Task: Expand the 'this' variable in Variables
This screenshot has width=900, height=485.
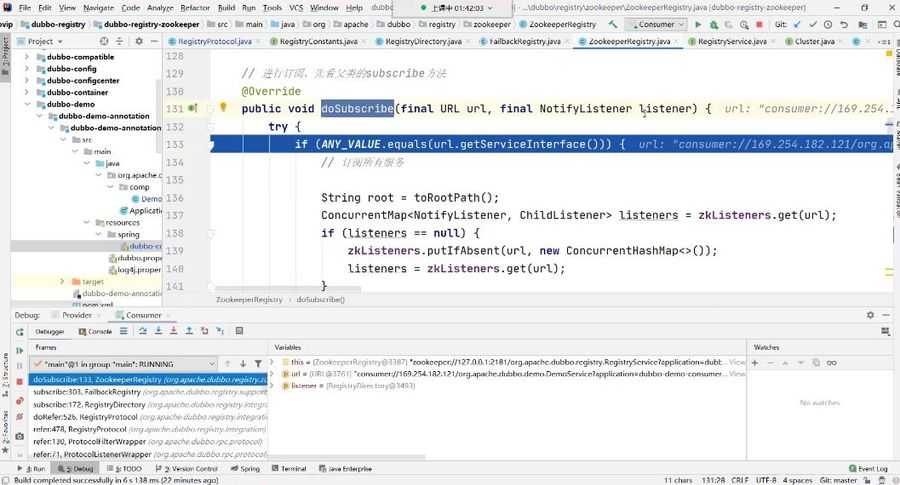Action: tap(272, 362)
